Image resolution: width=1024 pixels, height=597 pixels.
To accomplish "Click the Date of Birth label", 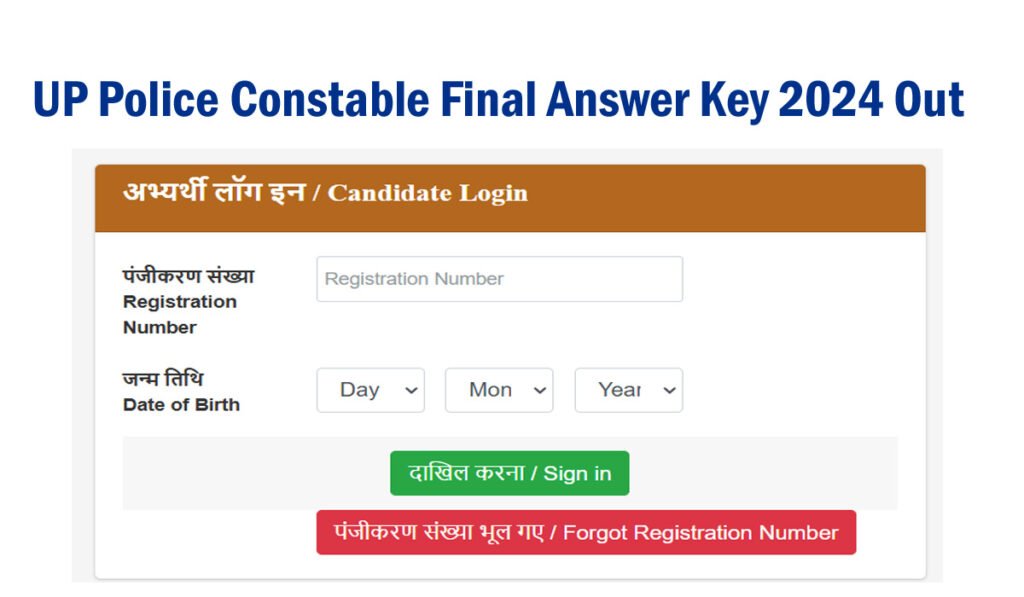I will 181,404.
